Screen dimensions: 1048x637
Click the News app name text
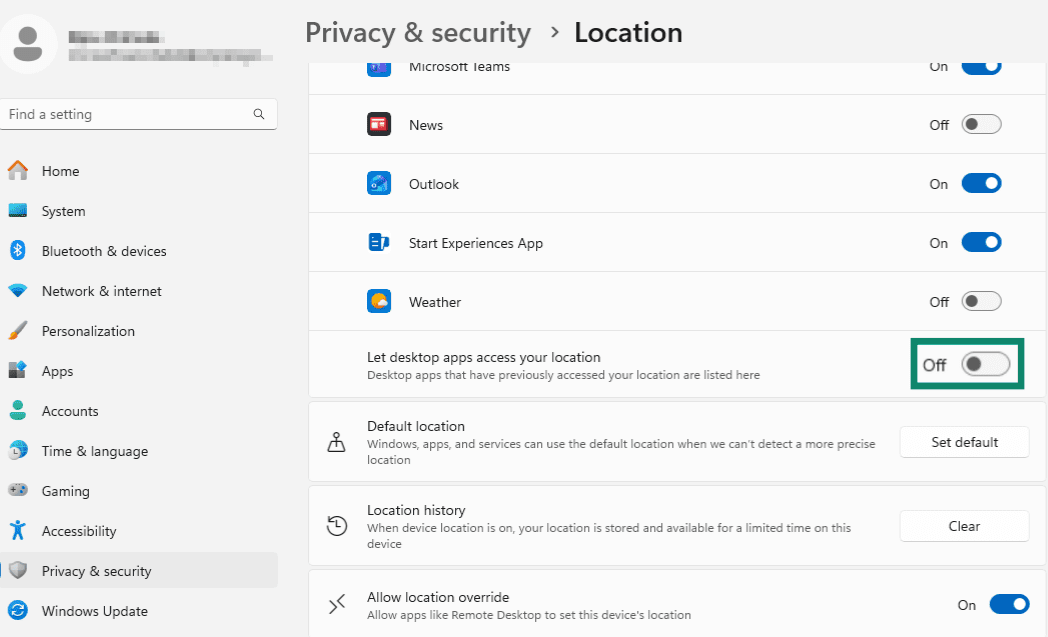click(426, 126)
